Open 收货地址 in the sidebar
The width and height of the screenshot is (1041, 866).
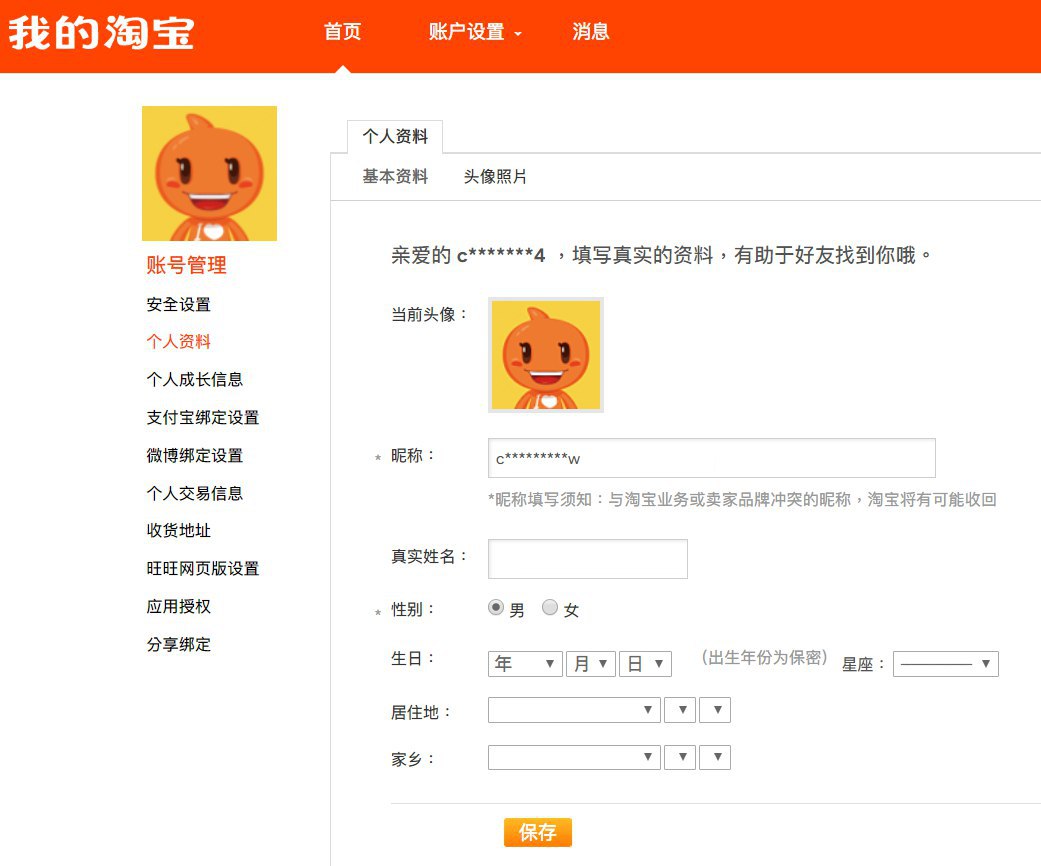coord(179,531)
